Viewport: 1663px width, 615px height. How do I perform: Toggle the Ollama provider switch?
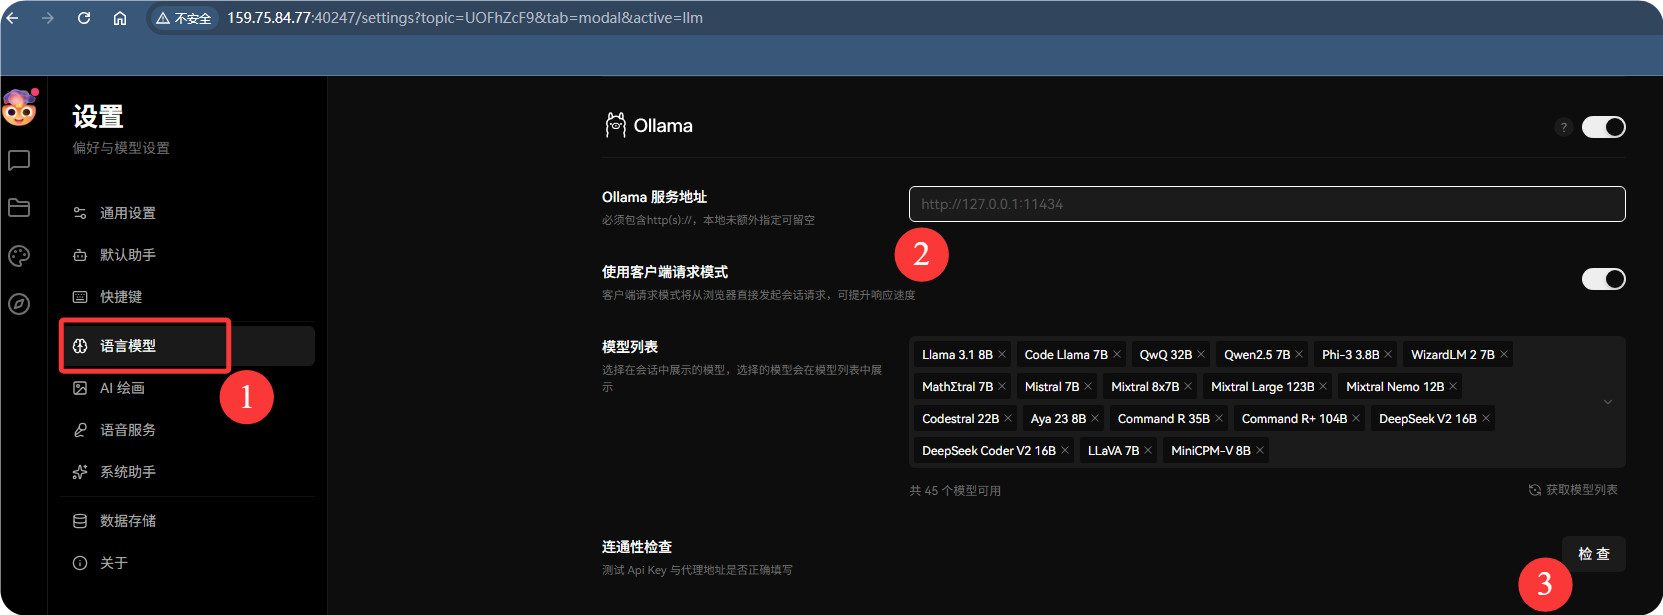[x=1603, y=127]
